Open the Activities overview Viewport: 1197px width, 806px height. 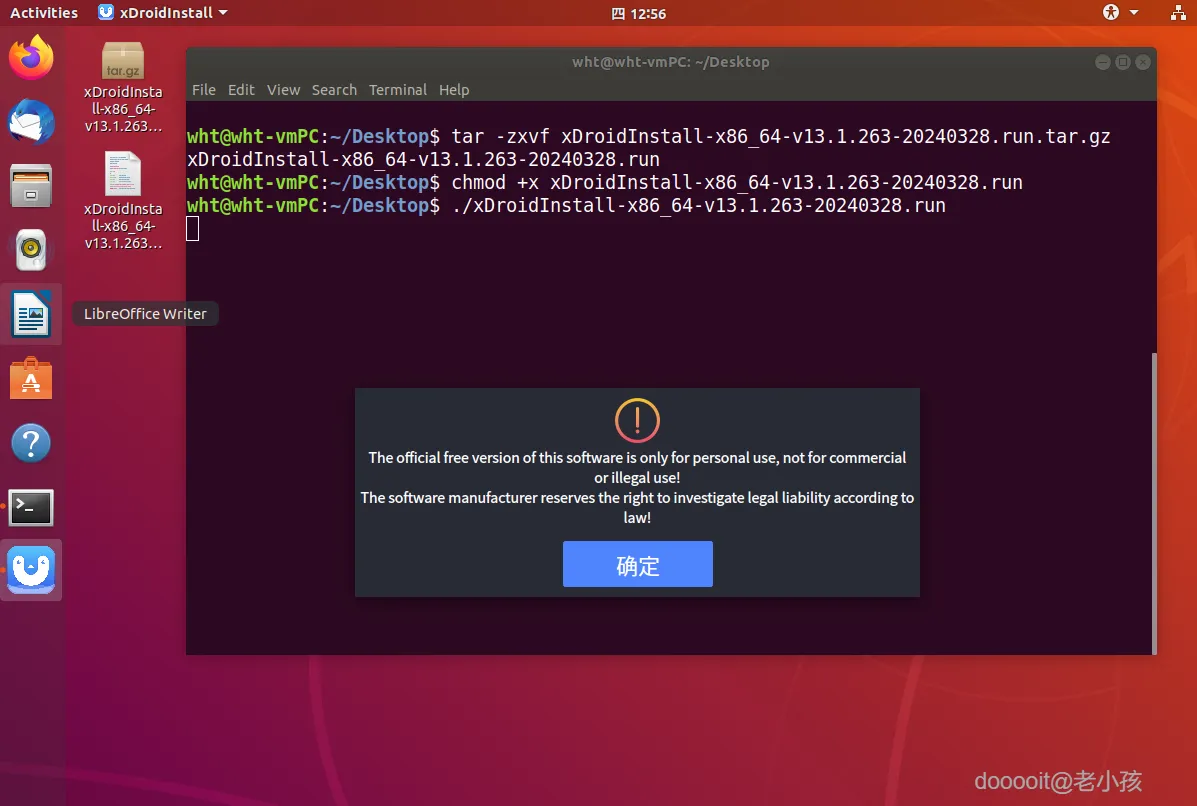[44, 12]
